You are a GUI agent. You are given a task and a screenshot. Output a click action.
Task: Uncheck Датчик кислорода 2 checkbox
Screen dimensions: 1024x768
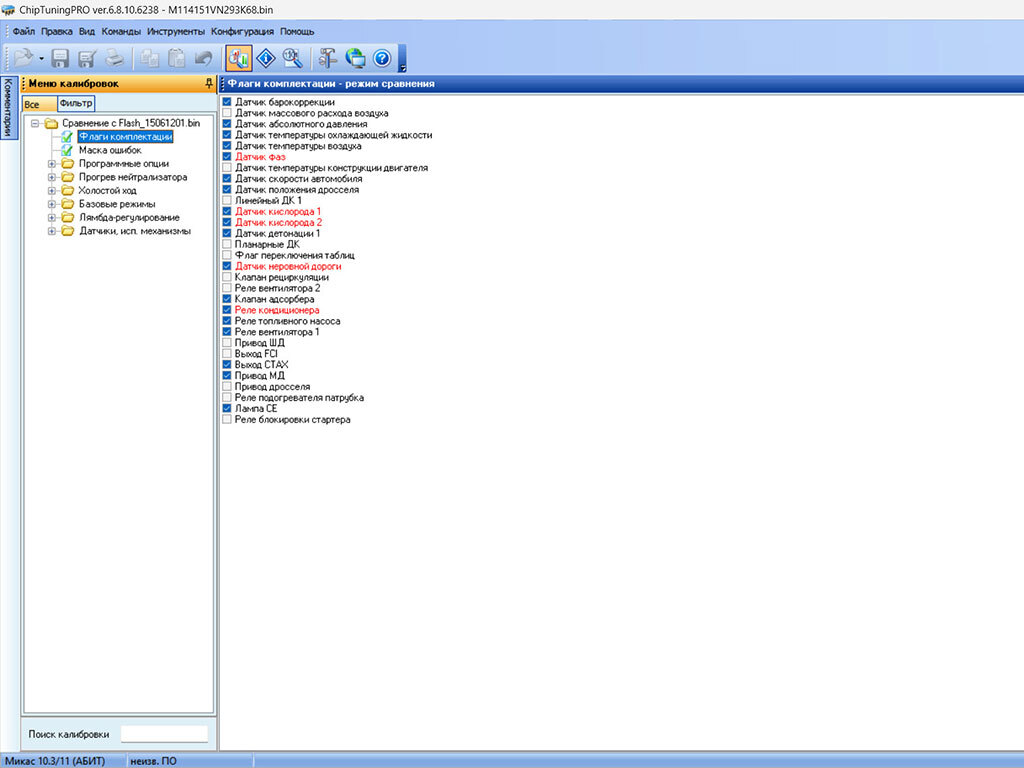pos(227,222)
